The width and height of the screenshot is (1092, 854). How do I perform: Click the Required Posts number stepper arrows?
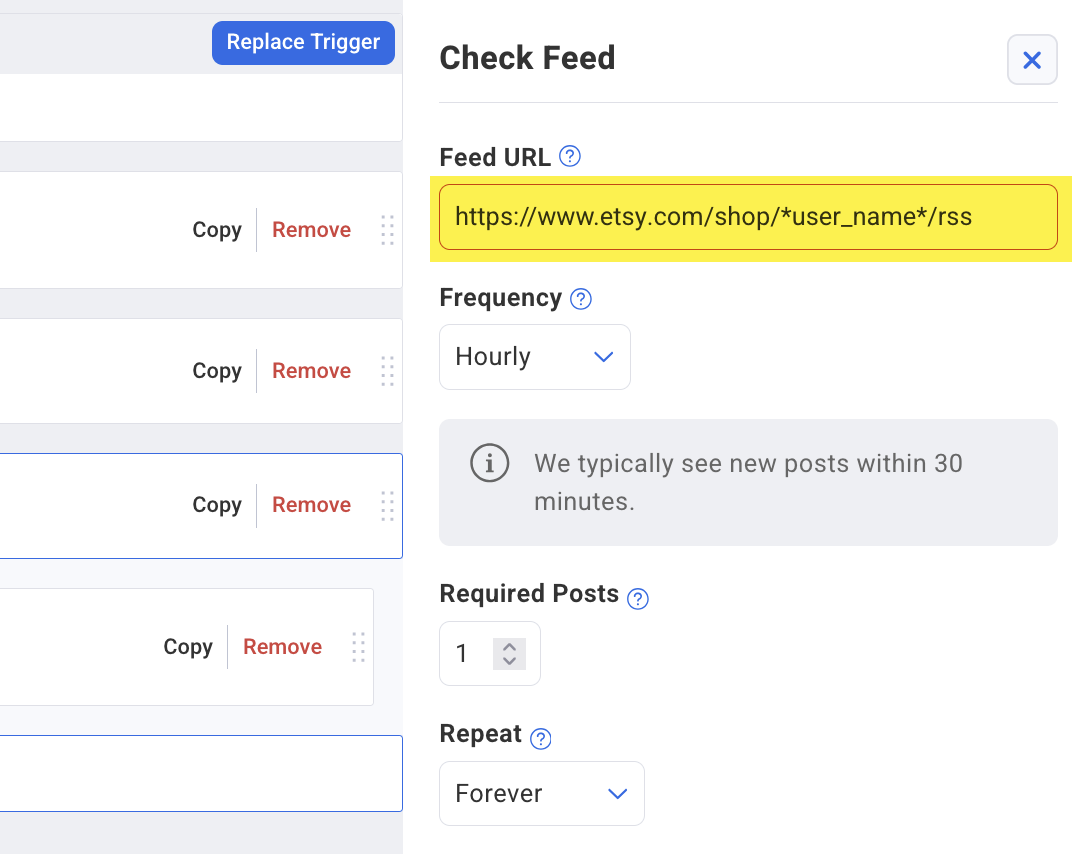click(x=510, y=654)
